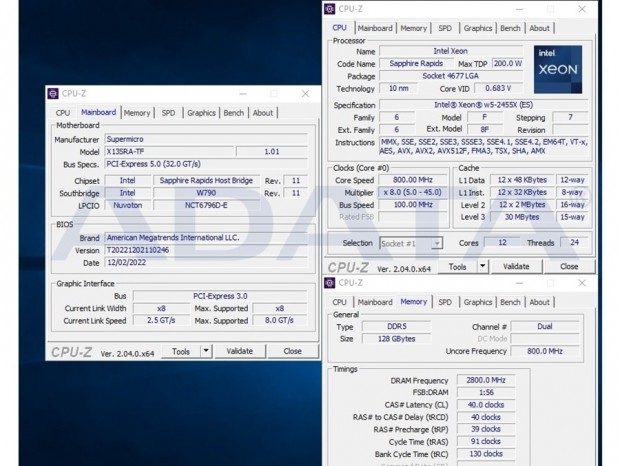Viewport: 620px width, 466px height.
Task: Select Mainboard tab in the CPU window
Action: pos(375,28)
